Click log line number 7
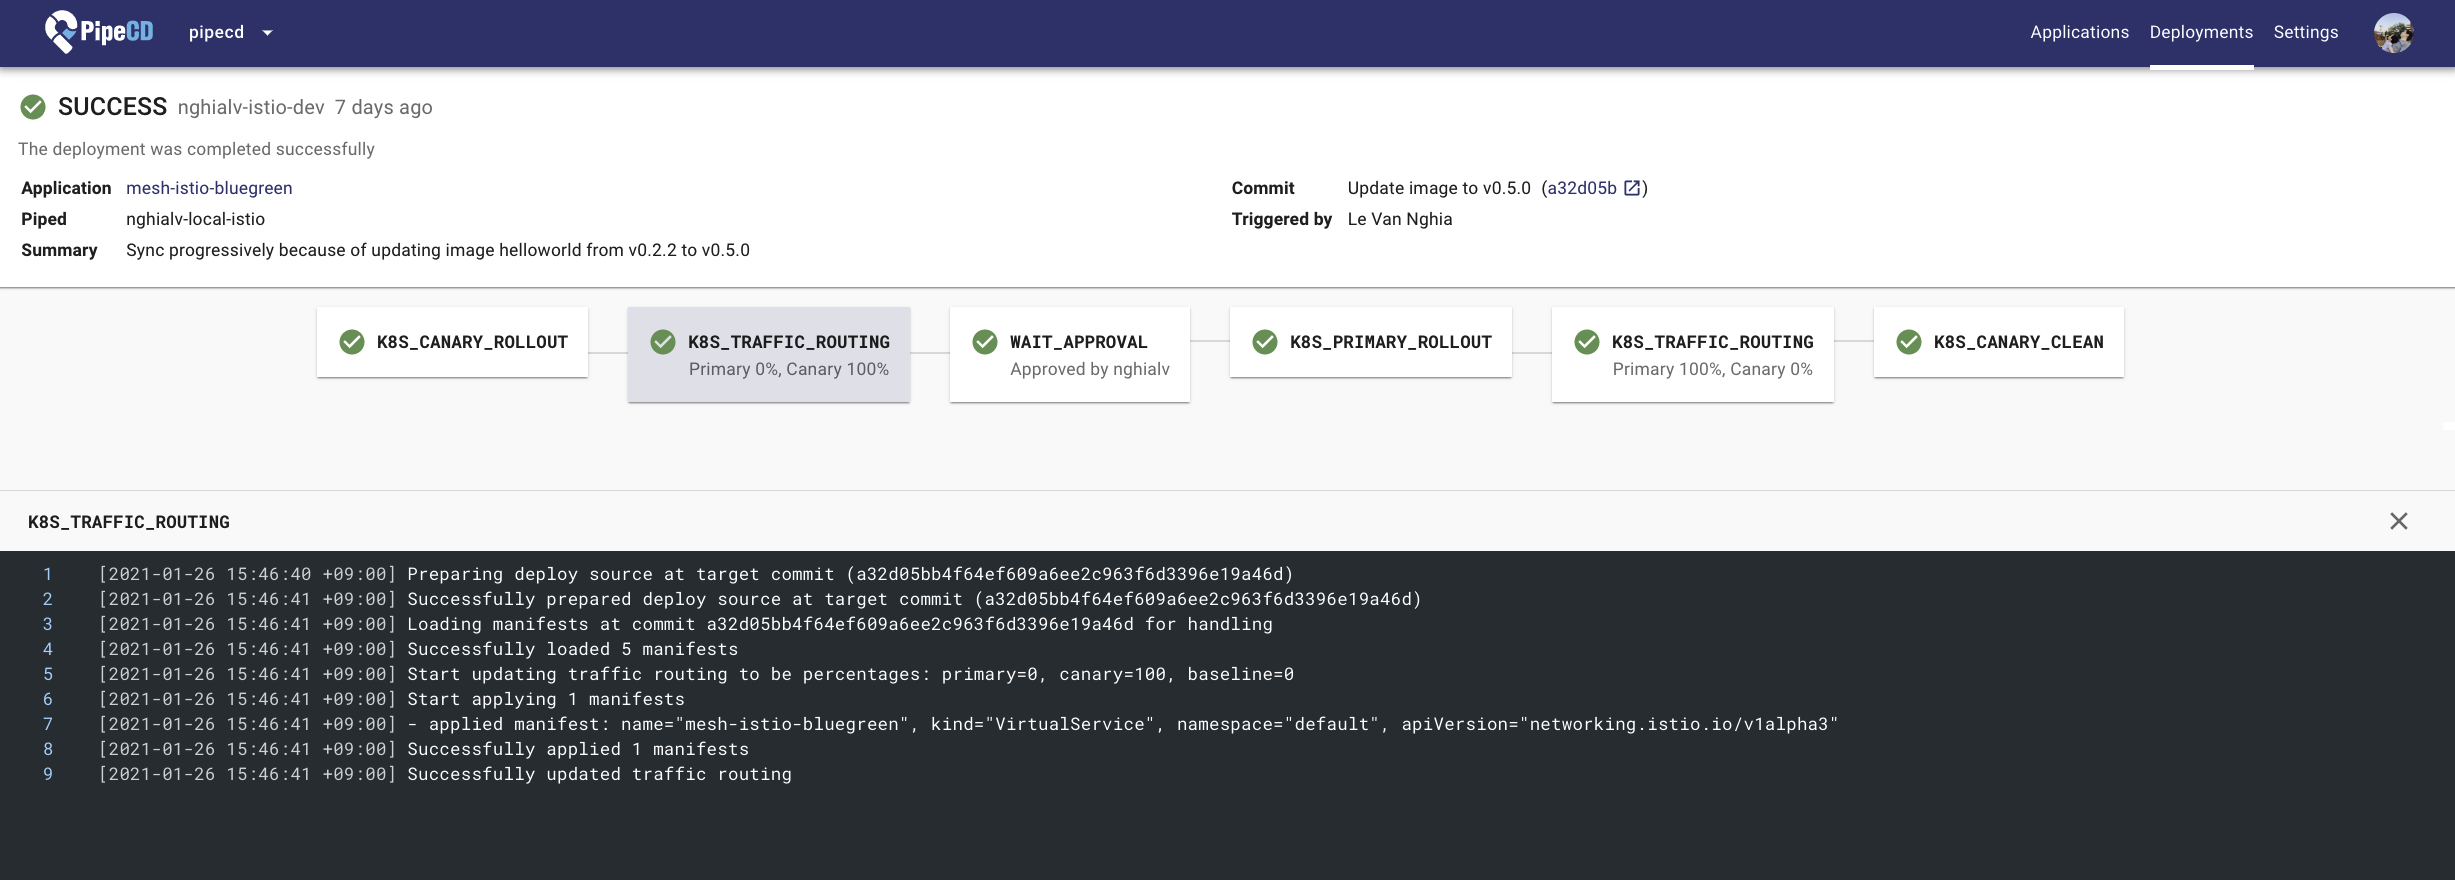 pos(47,724)
